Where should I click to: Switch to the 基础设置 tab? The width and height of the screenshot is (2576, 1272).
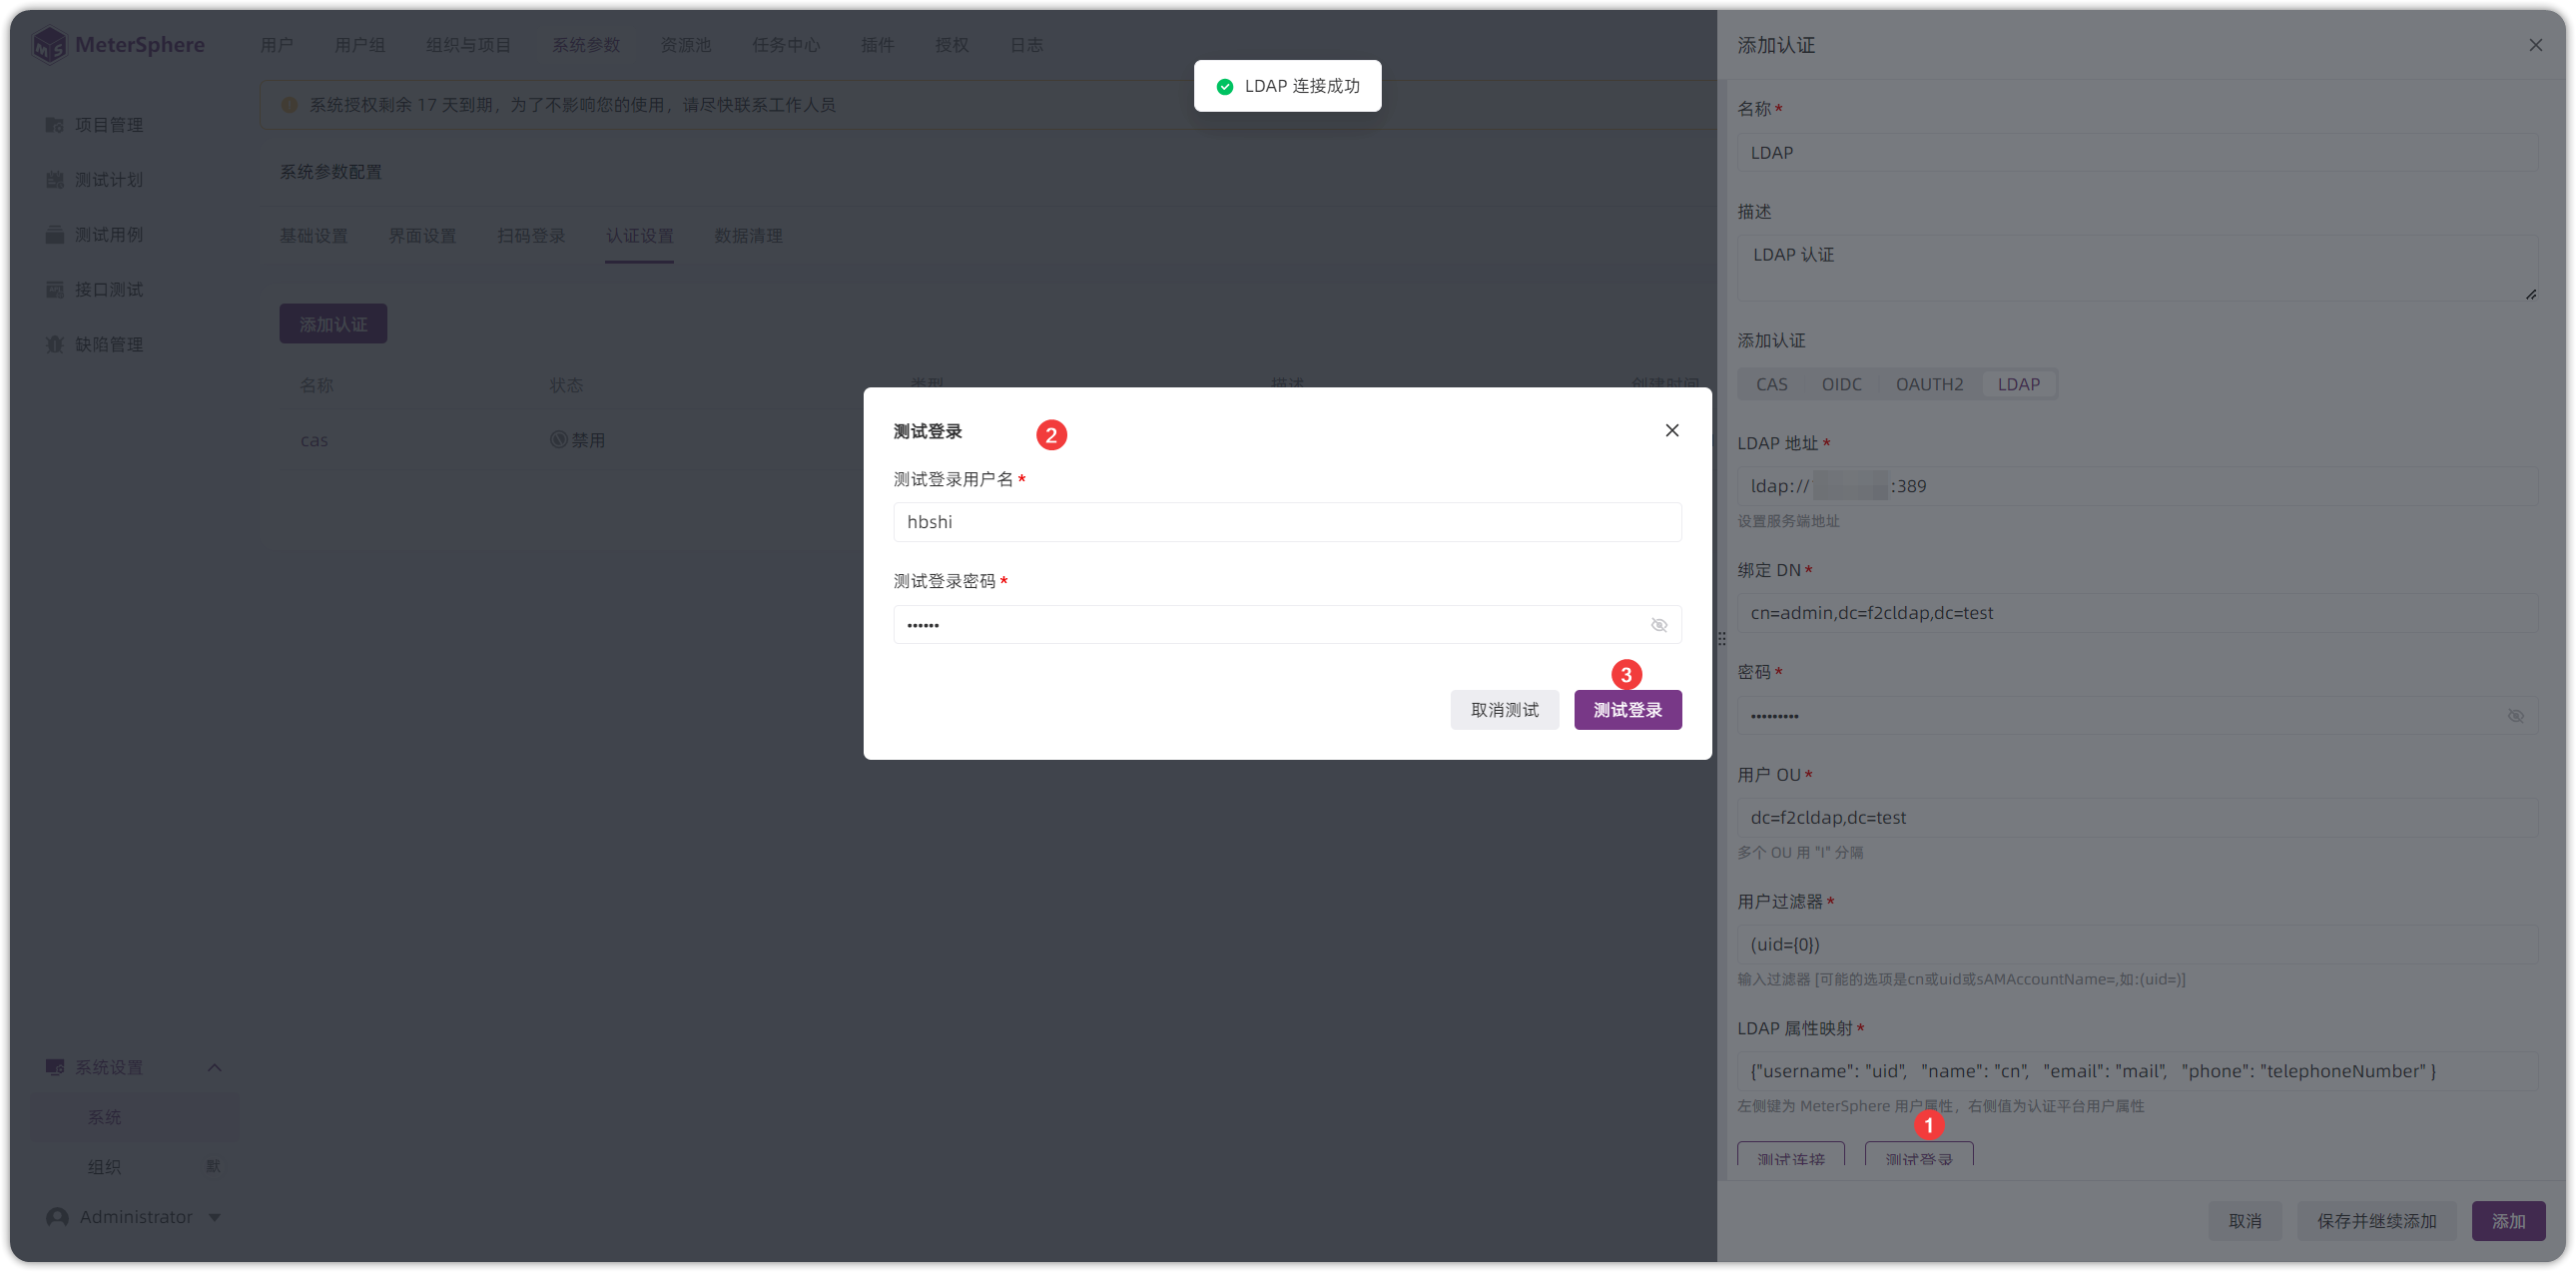[x=313, y=236]
